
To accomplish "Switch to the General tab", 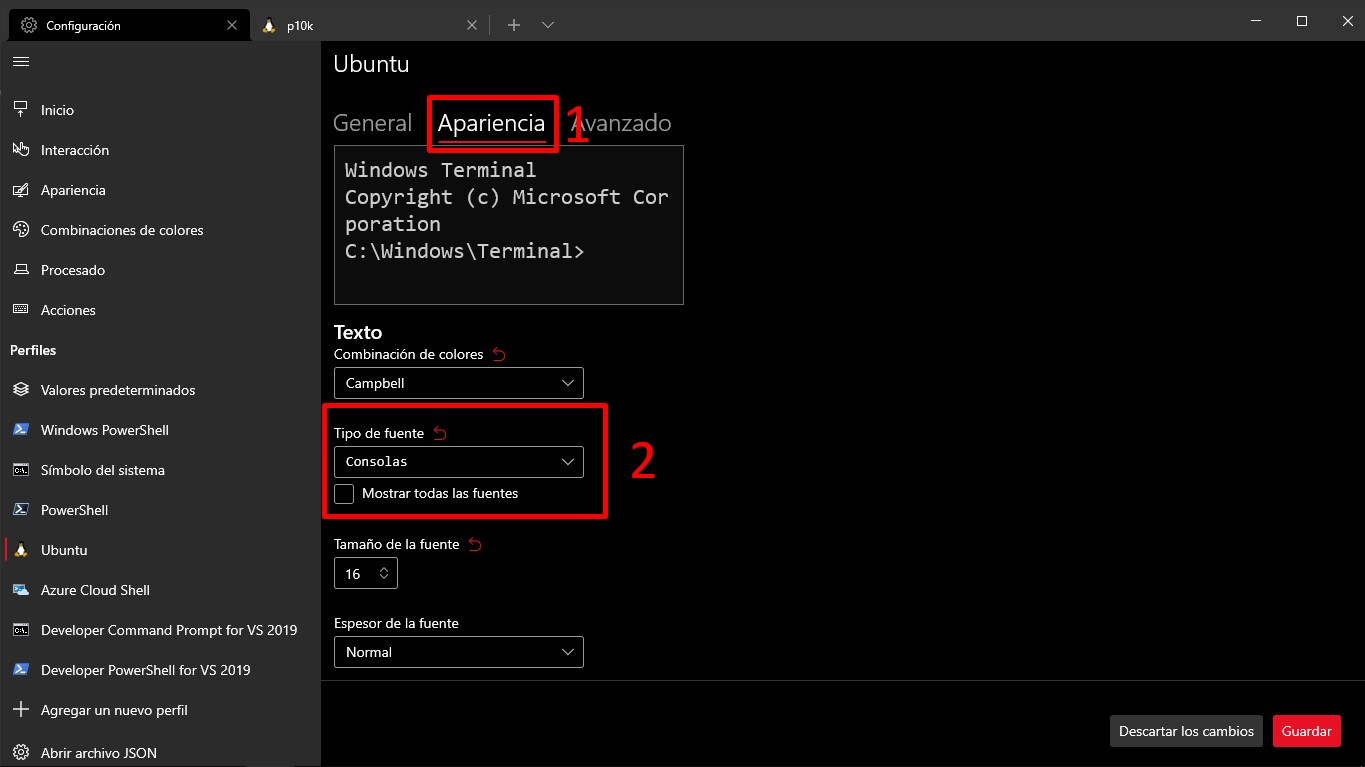I will tap(372, 123).
